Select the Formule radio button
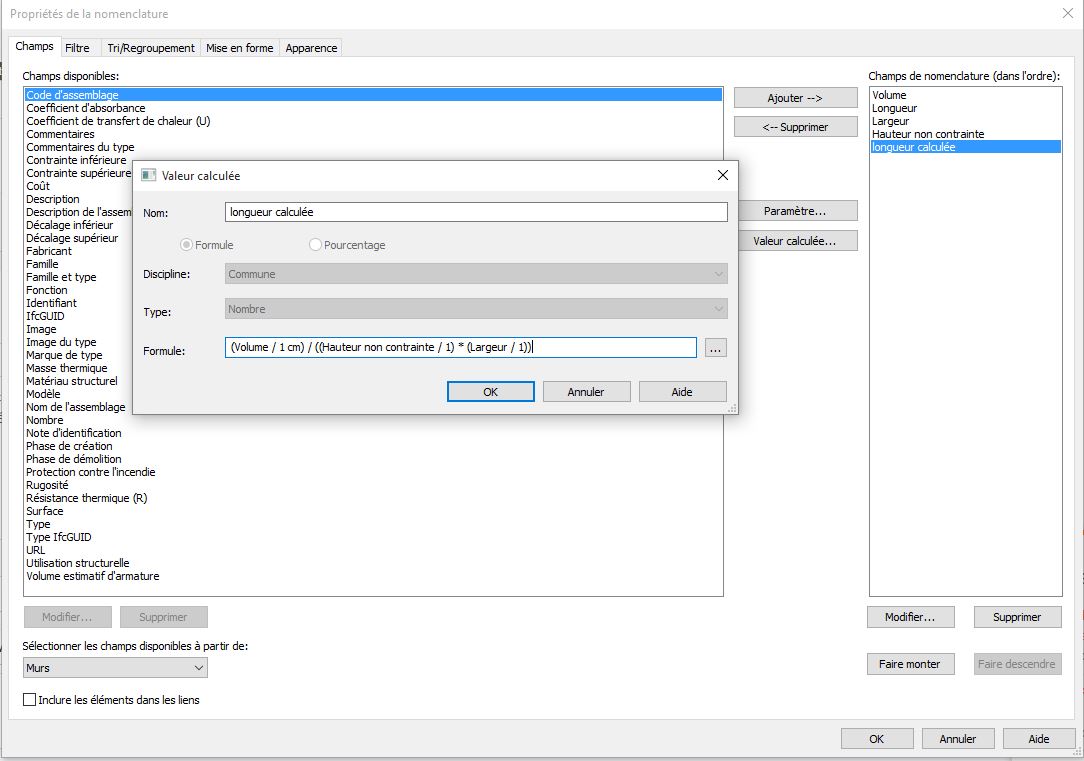This screenshot has width=1084, height=761. [186, 245]
